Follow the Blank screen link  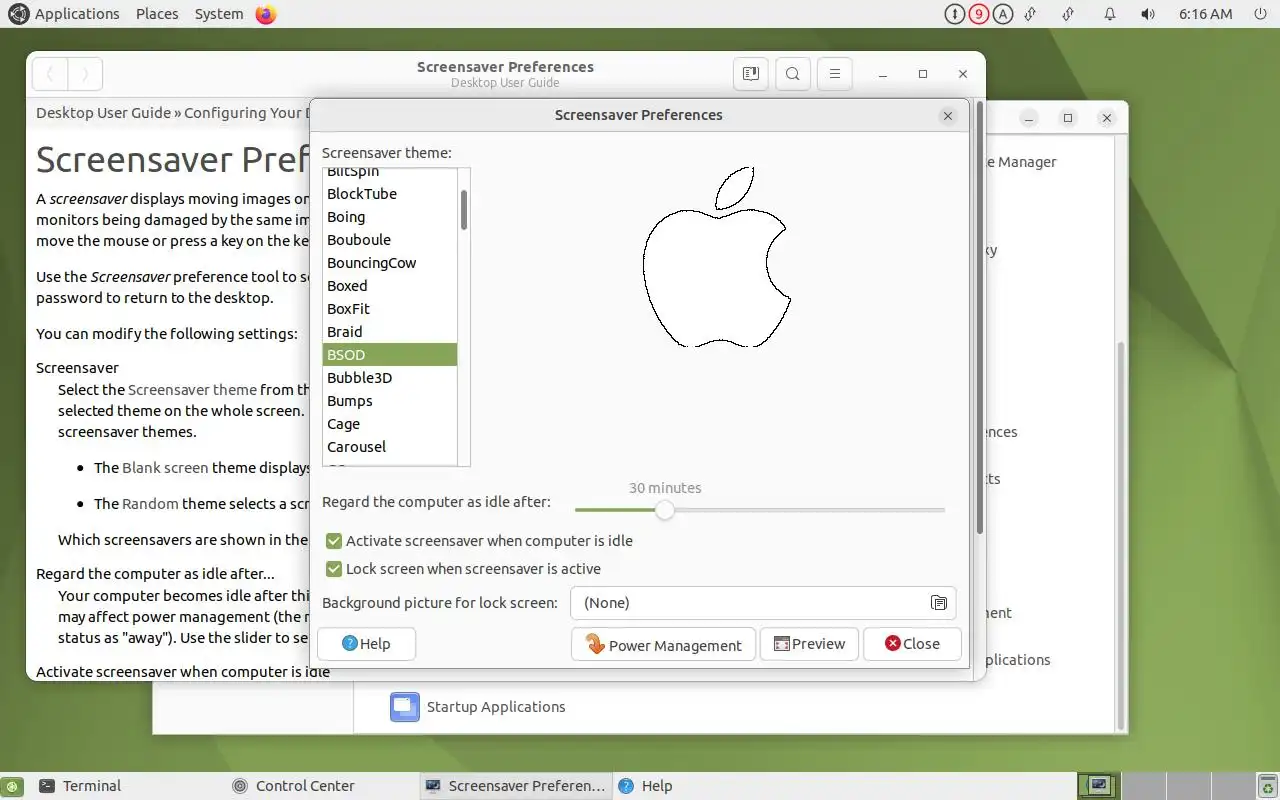165,467
